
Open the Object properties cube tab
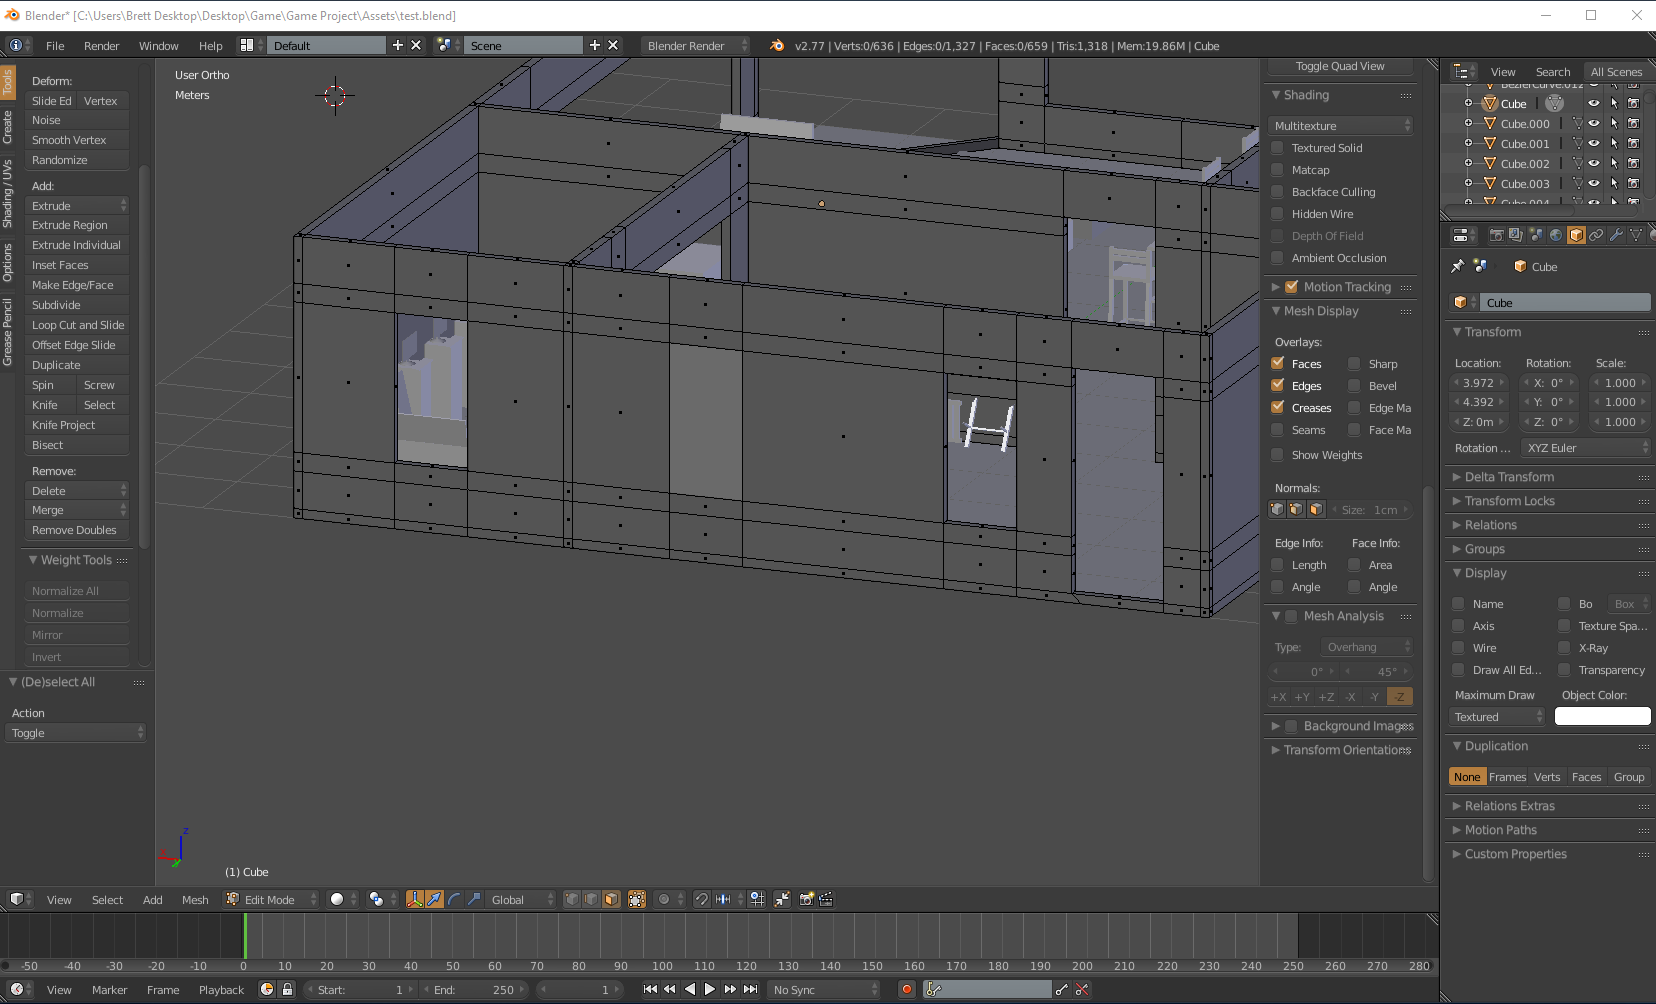pos(1576,235)
